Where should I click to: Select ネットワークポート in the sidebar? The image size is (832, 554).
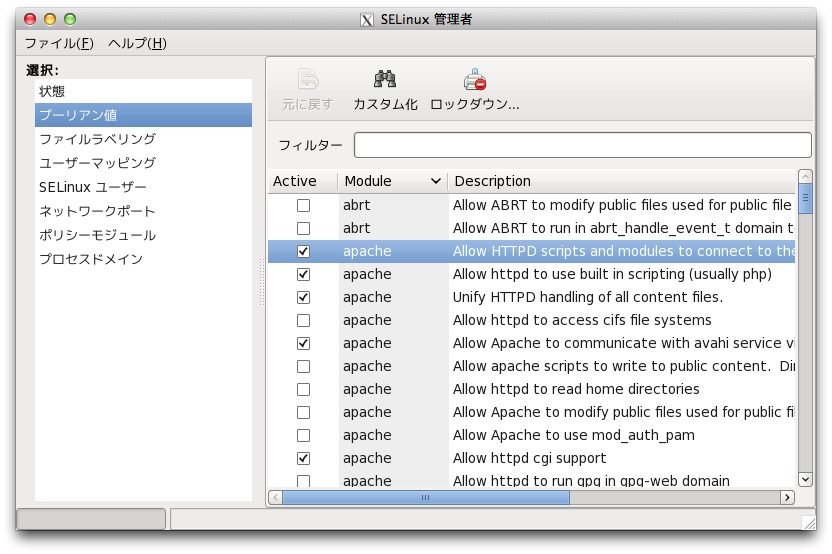pyautogui.click(x=143, y=211)
